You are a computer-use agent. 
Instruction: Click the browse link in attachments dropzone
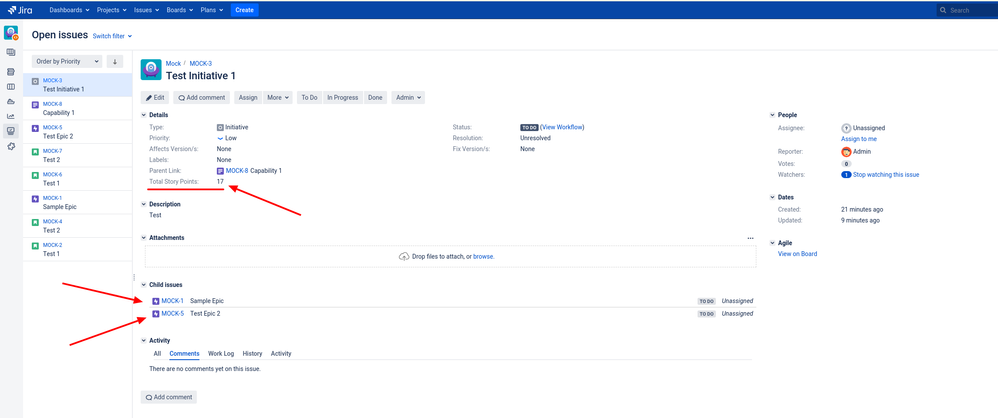[x=483, y=256]
